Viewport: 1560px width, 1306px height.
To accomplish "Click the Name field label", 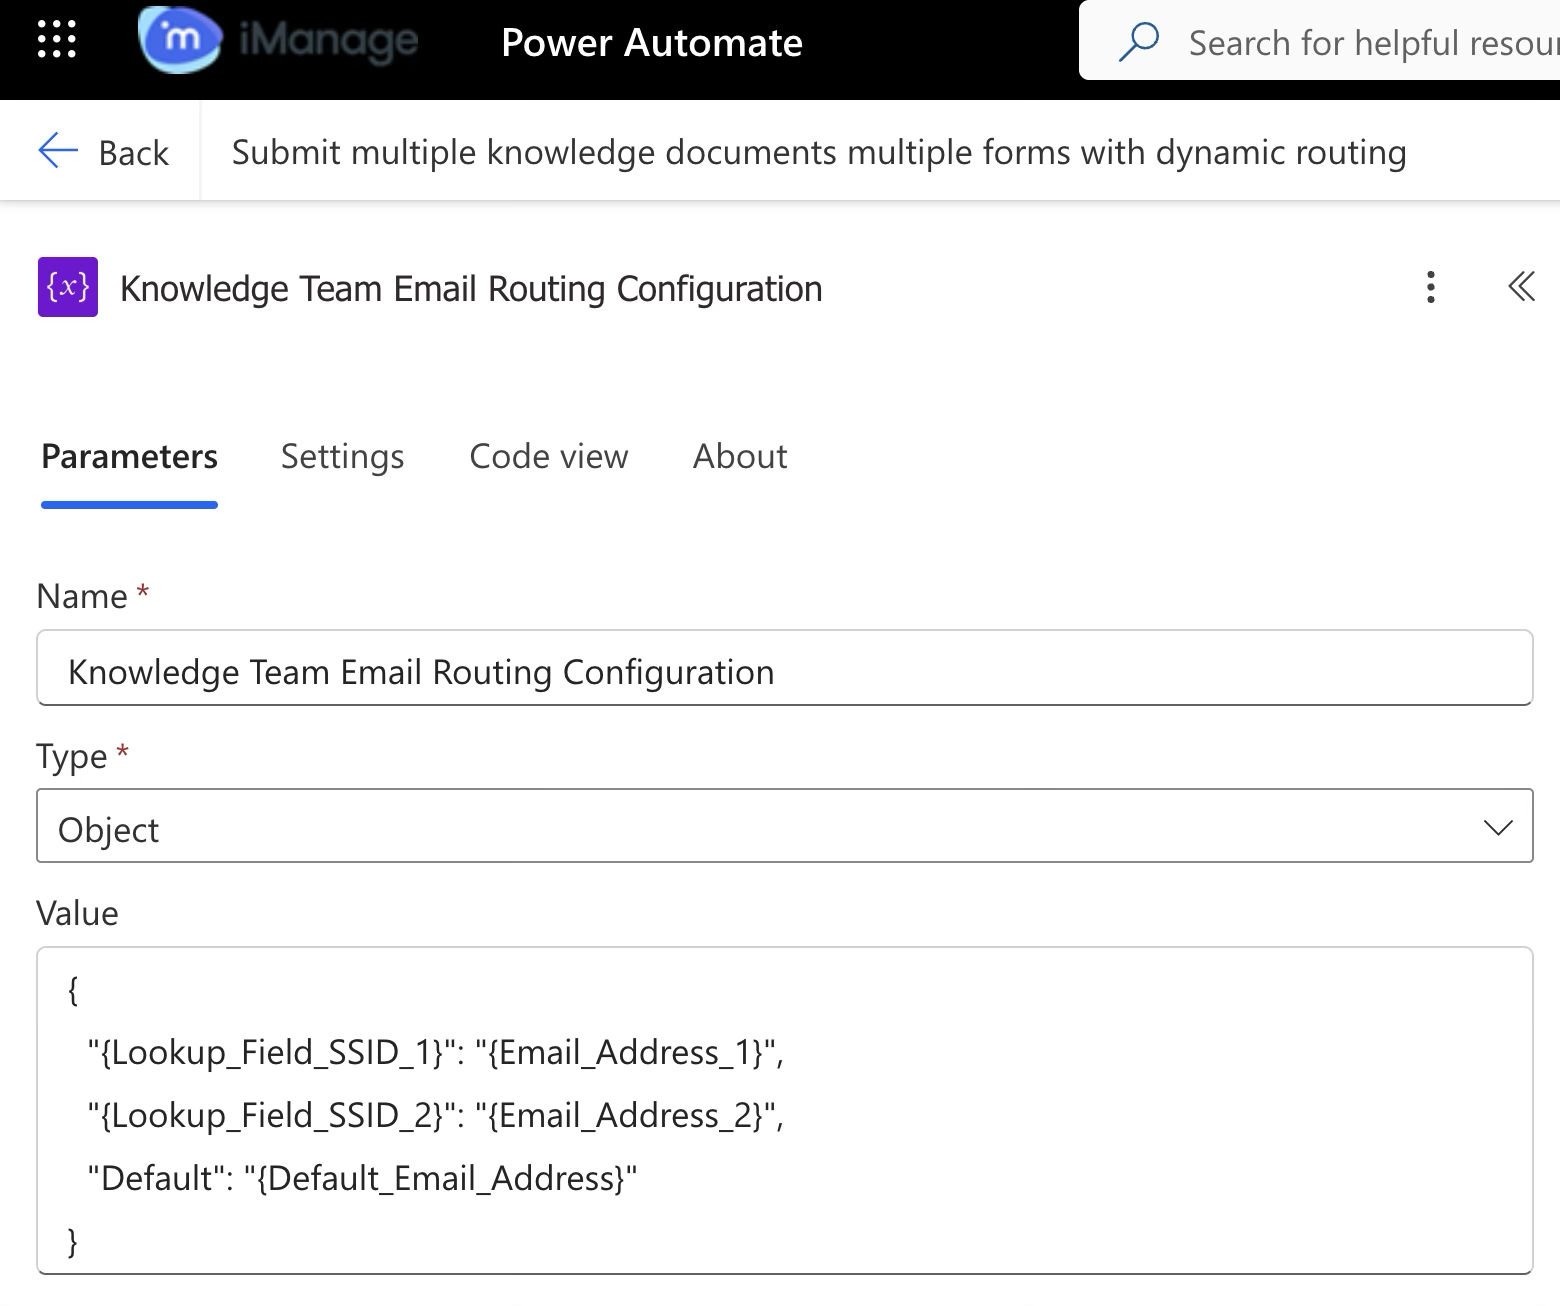I will [82, 596].
